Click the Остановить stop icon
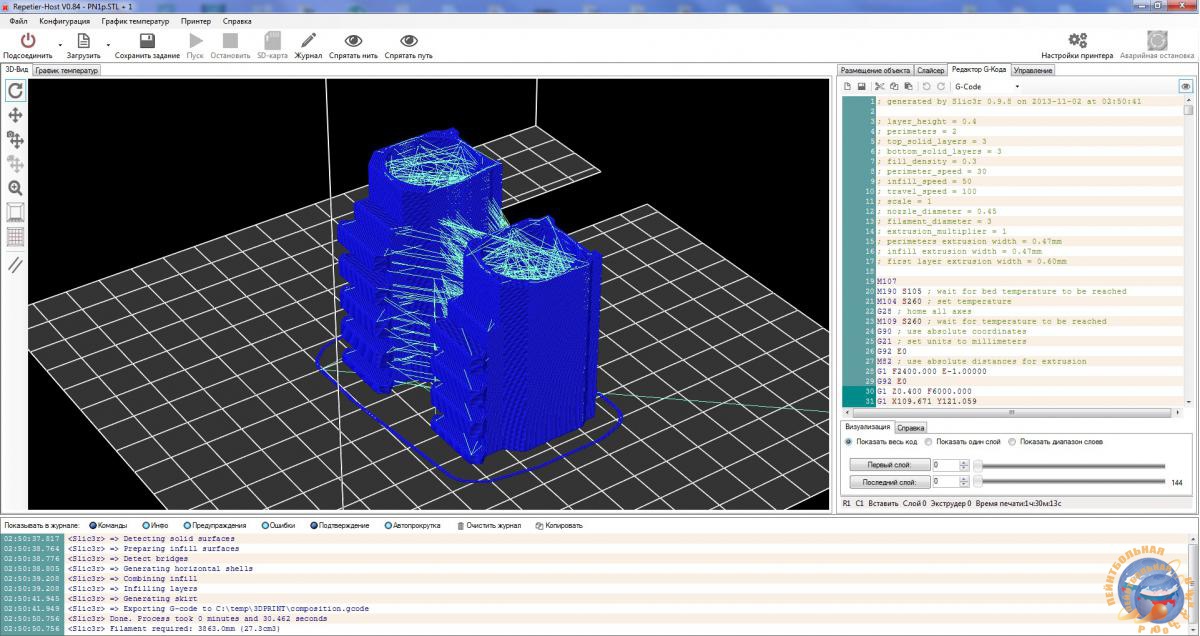Screen dimensions: 1200x636 [x=231, y=40]
